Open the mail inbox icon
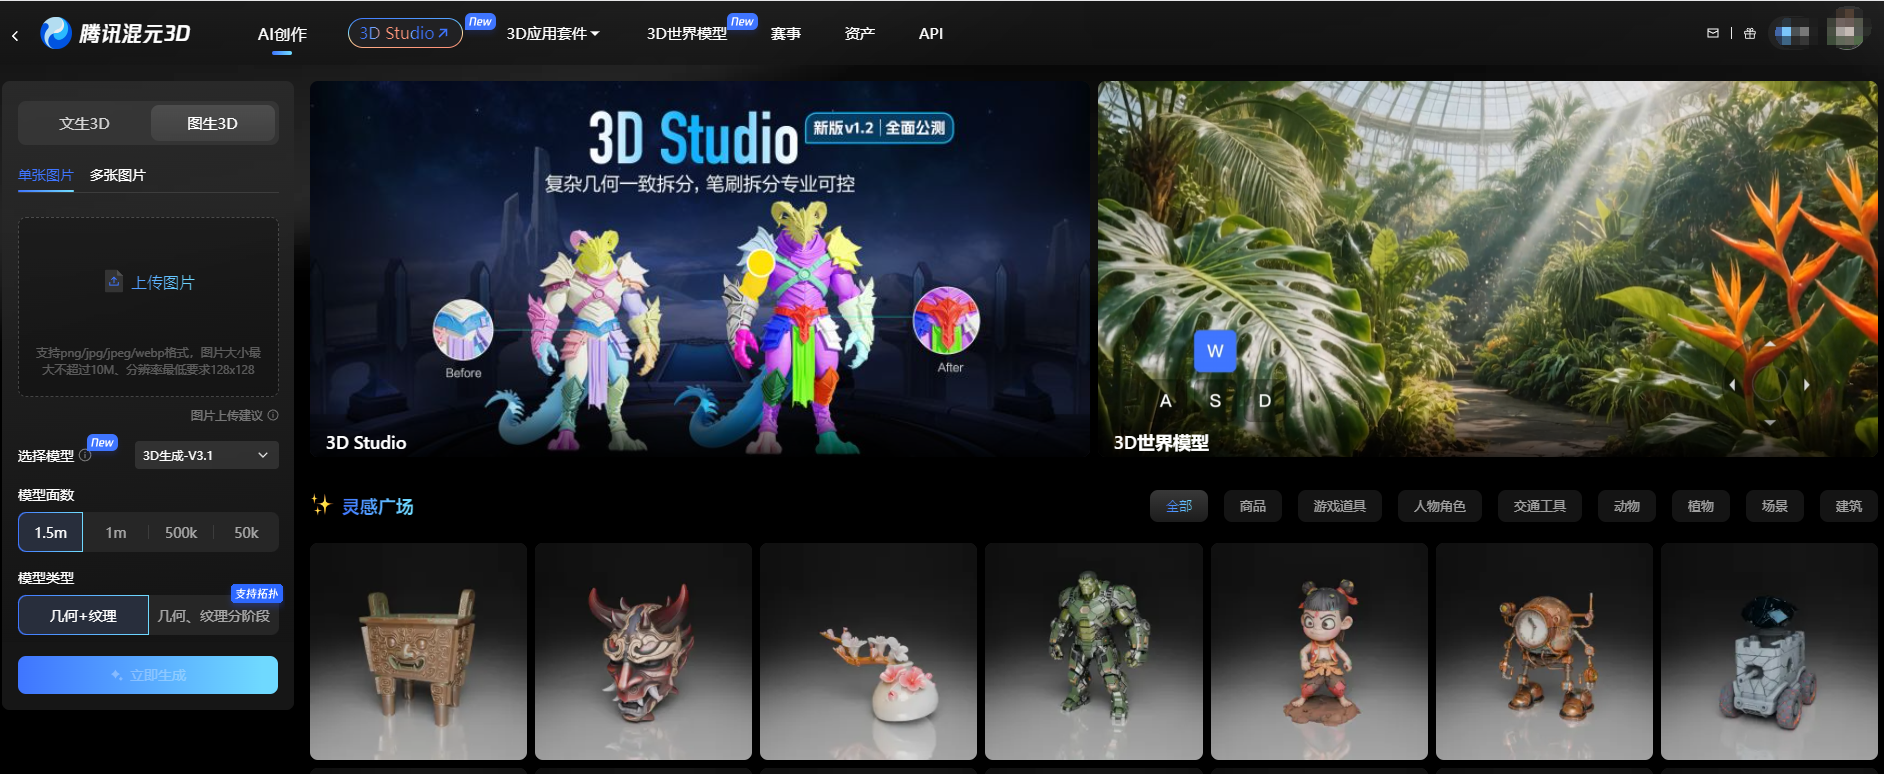 pos(1713,33)
